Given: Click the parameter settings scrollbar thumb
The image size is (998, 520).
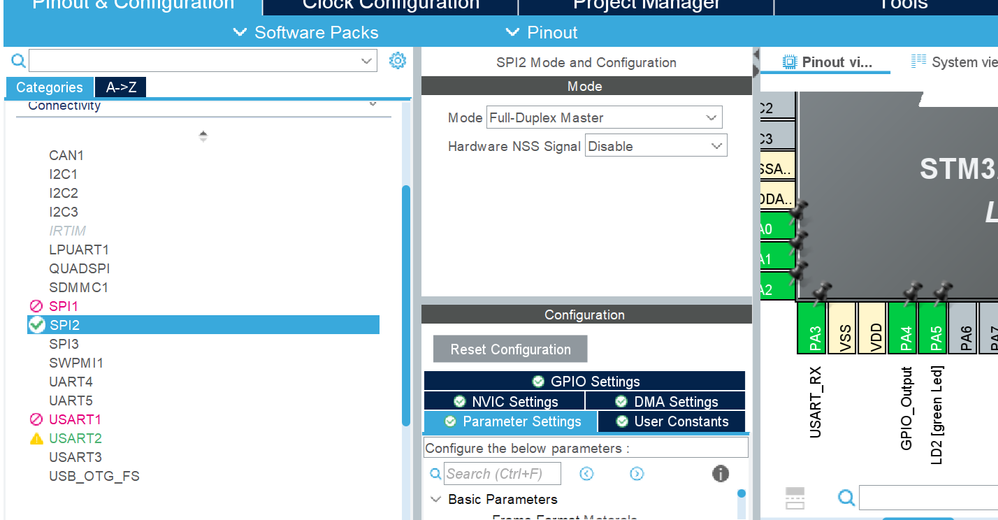Looking at the screenshot, I should tap(741, 494).
